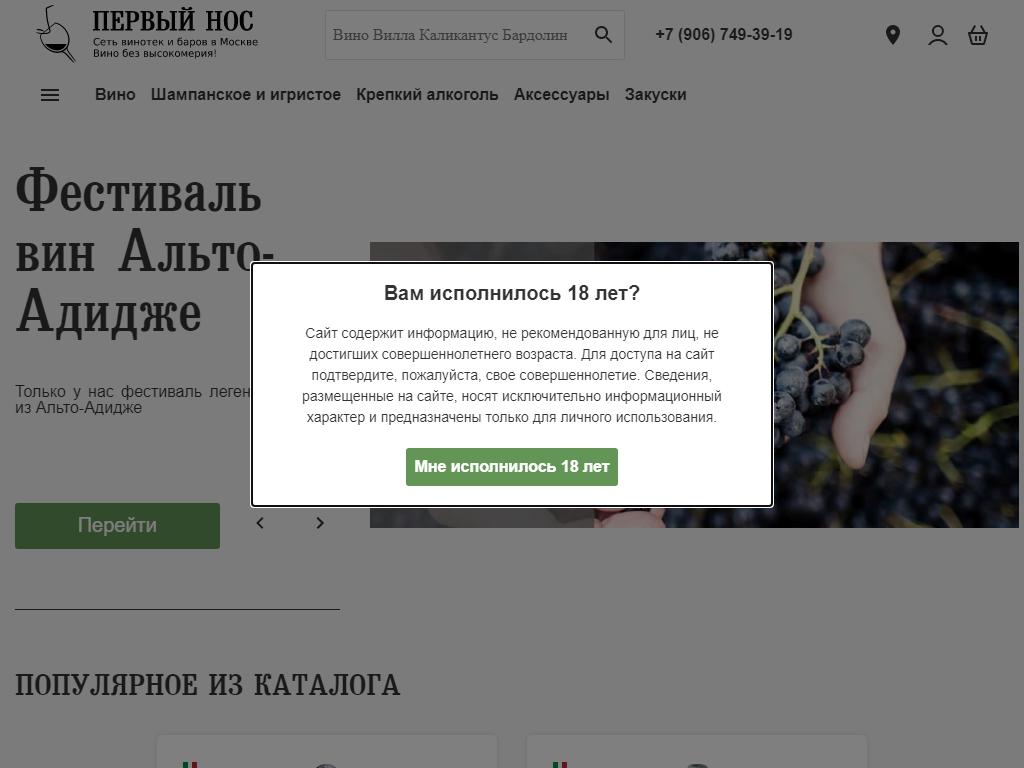The image size is (1024, 768).
Task: Click the Первый Нос wine glass logo
Action: tap(56, 34)
